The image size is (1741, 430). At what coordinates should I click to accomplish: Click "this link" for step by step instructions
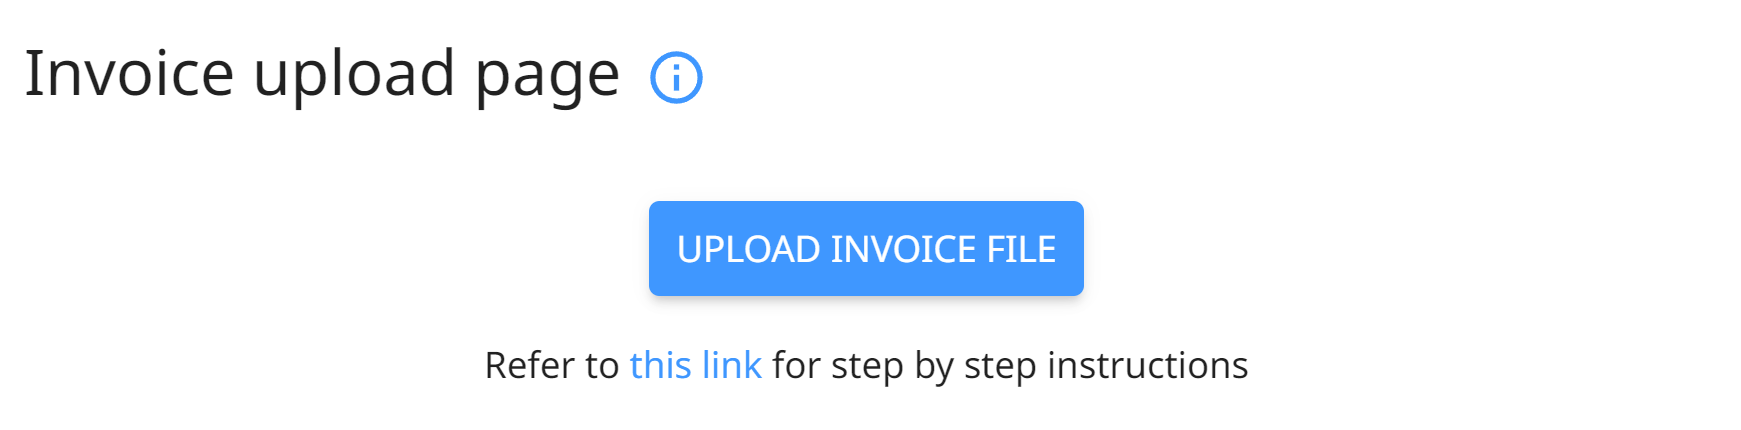(696, 365)
